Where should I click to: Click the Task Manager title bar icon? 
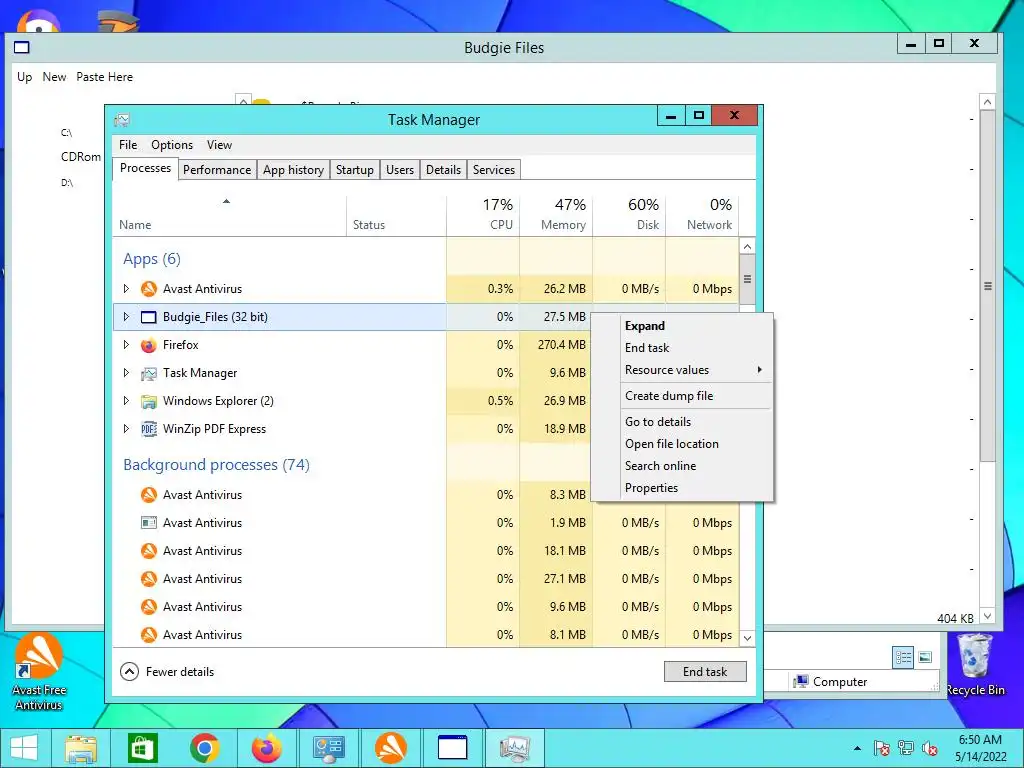click(x=122, y=120)
